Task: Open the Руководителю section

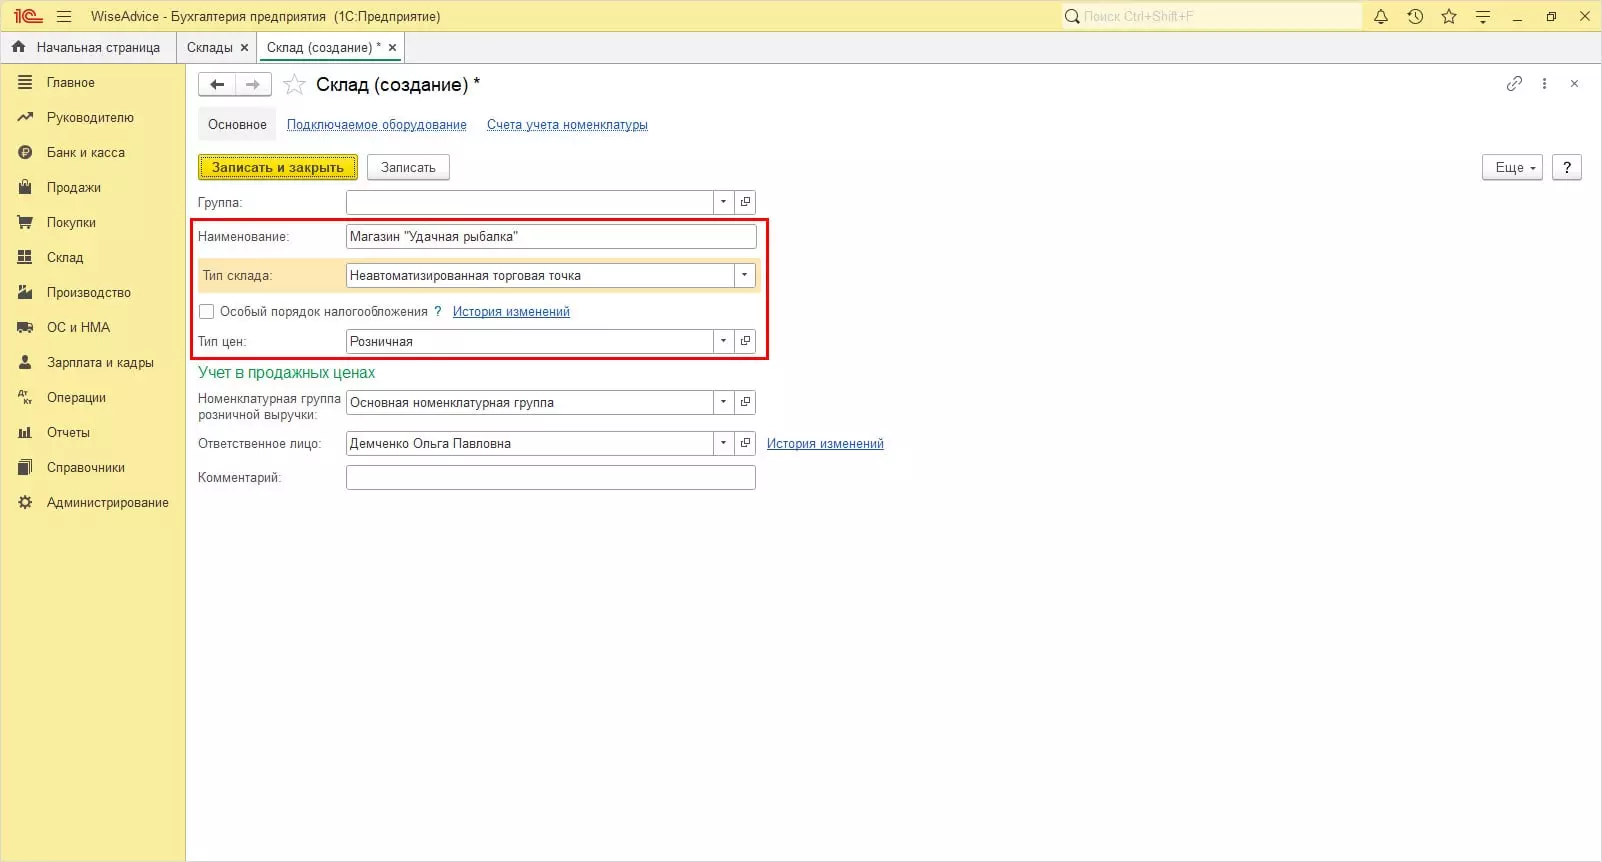Action: click(x=92, y=118)
